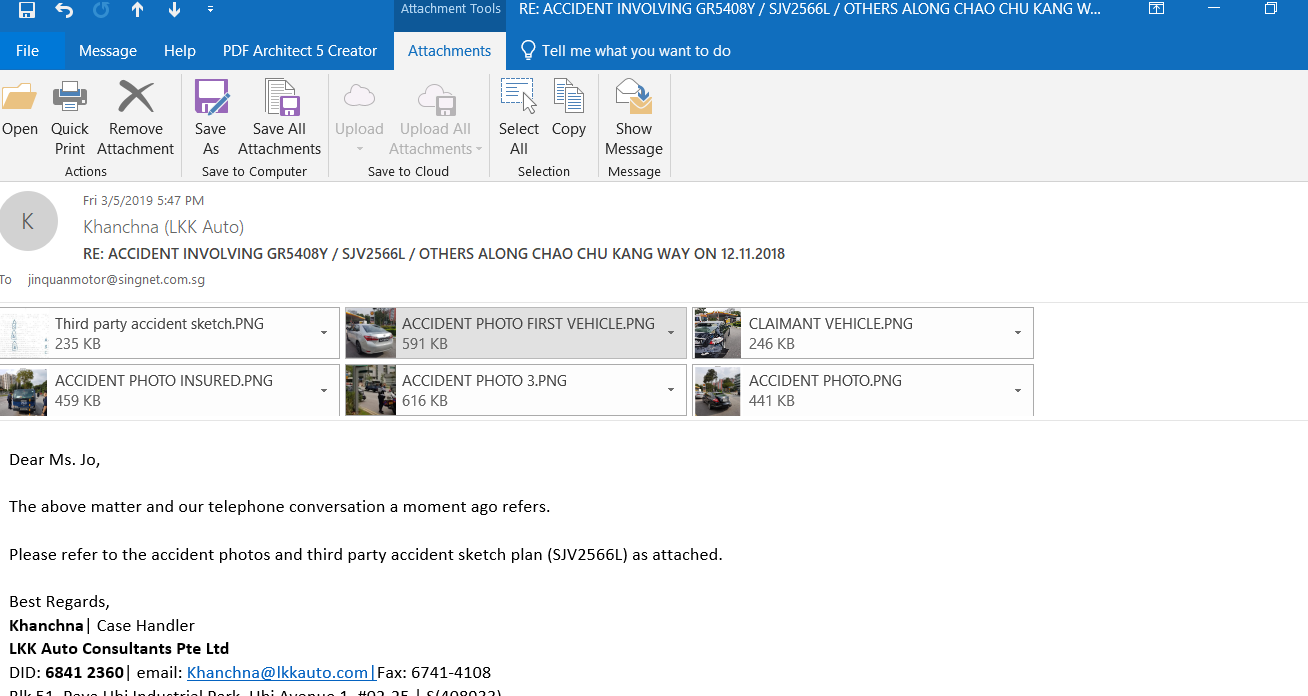This screenshot has width=1308, height=696.
Task: Switch to the Message ribbon tab
Action: coord(107,51)
